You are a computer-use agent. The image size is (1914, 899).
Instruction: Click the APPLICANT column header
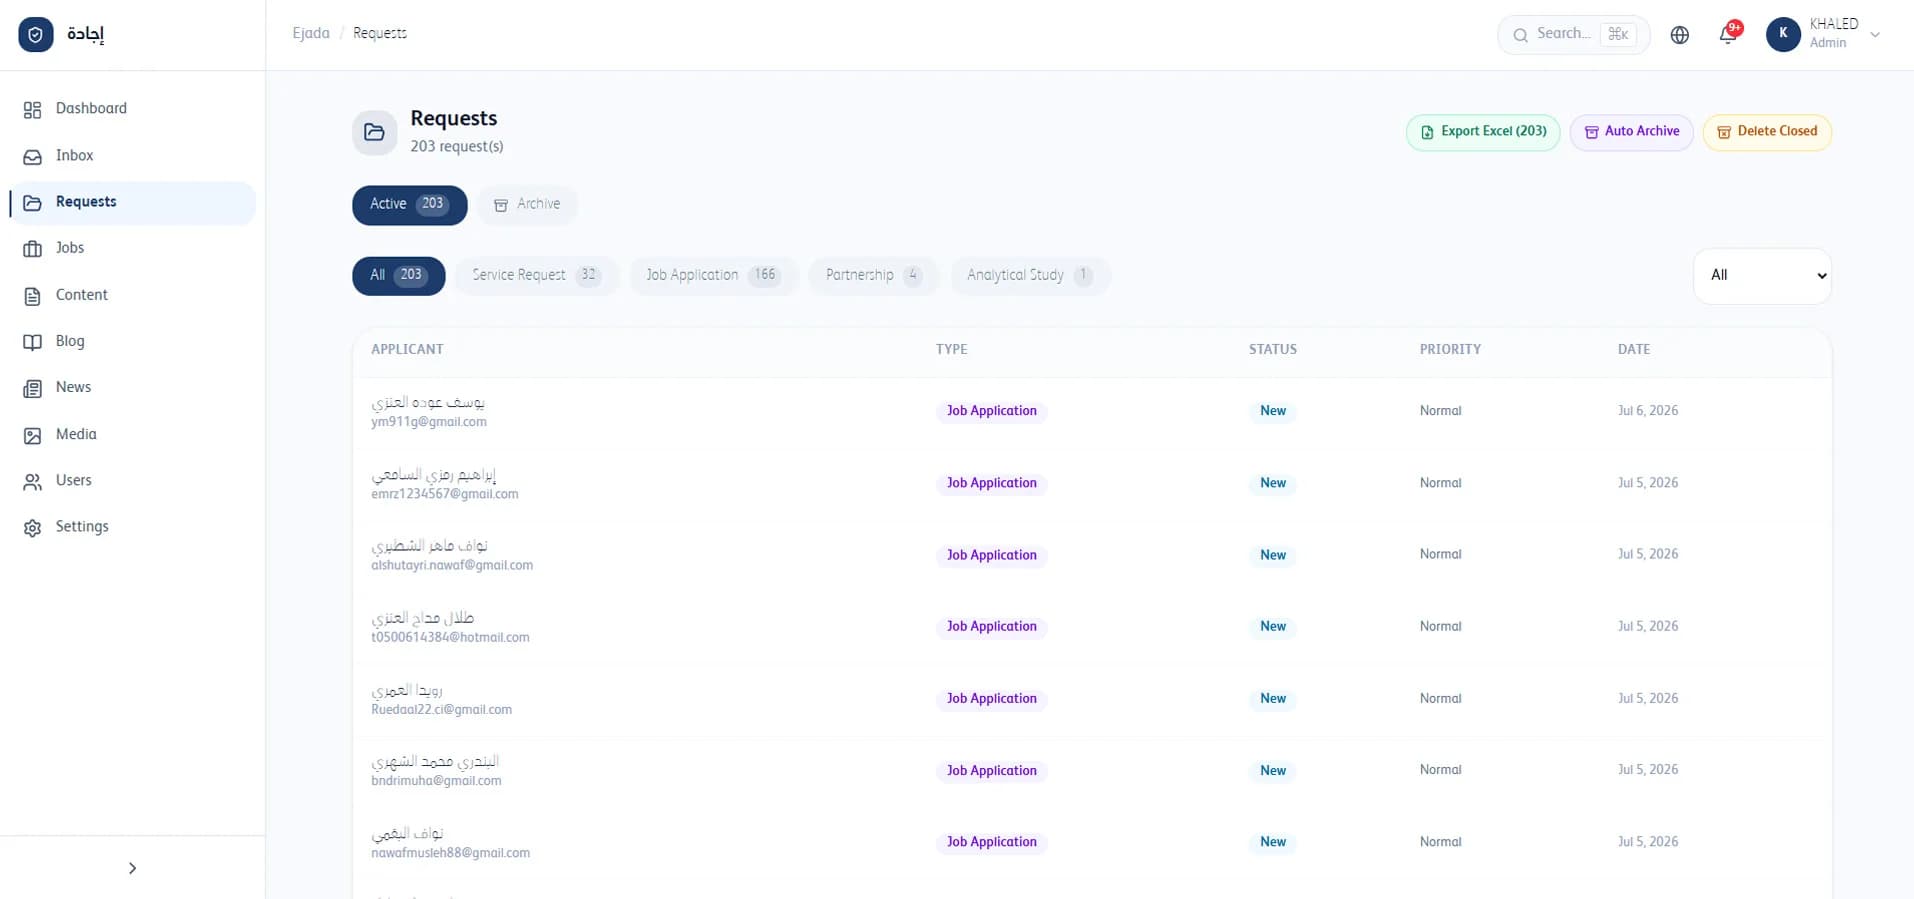(407, 349)
